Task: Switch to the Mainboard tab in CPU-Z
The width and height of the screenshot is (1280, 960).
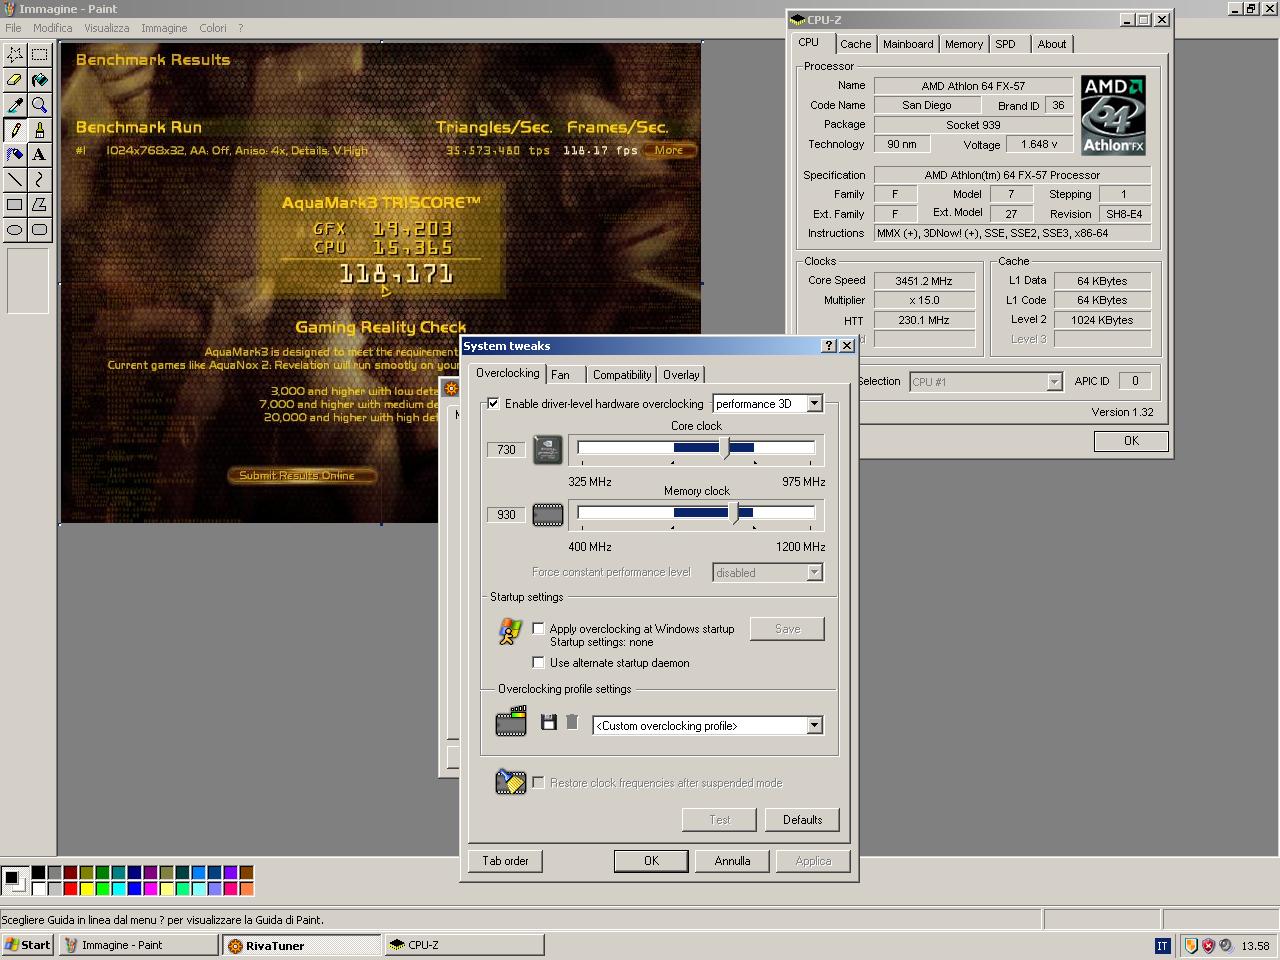Action: pos(908,44)
